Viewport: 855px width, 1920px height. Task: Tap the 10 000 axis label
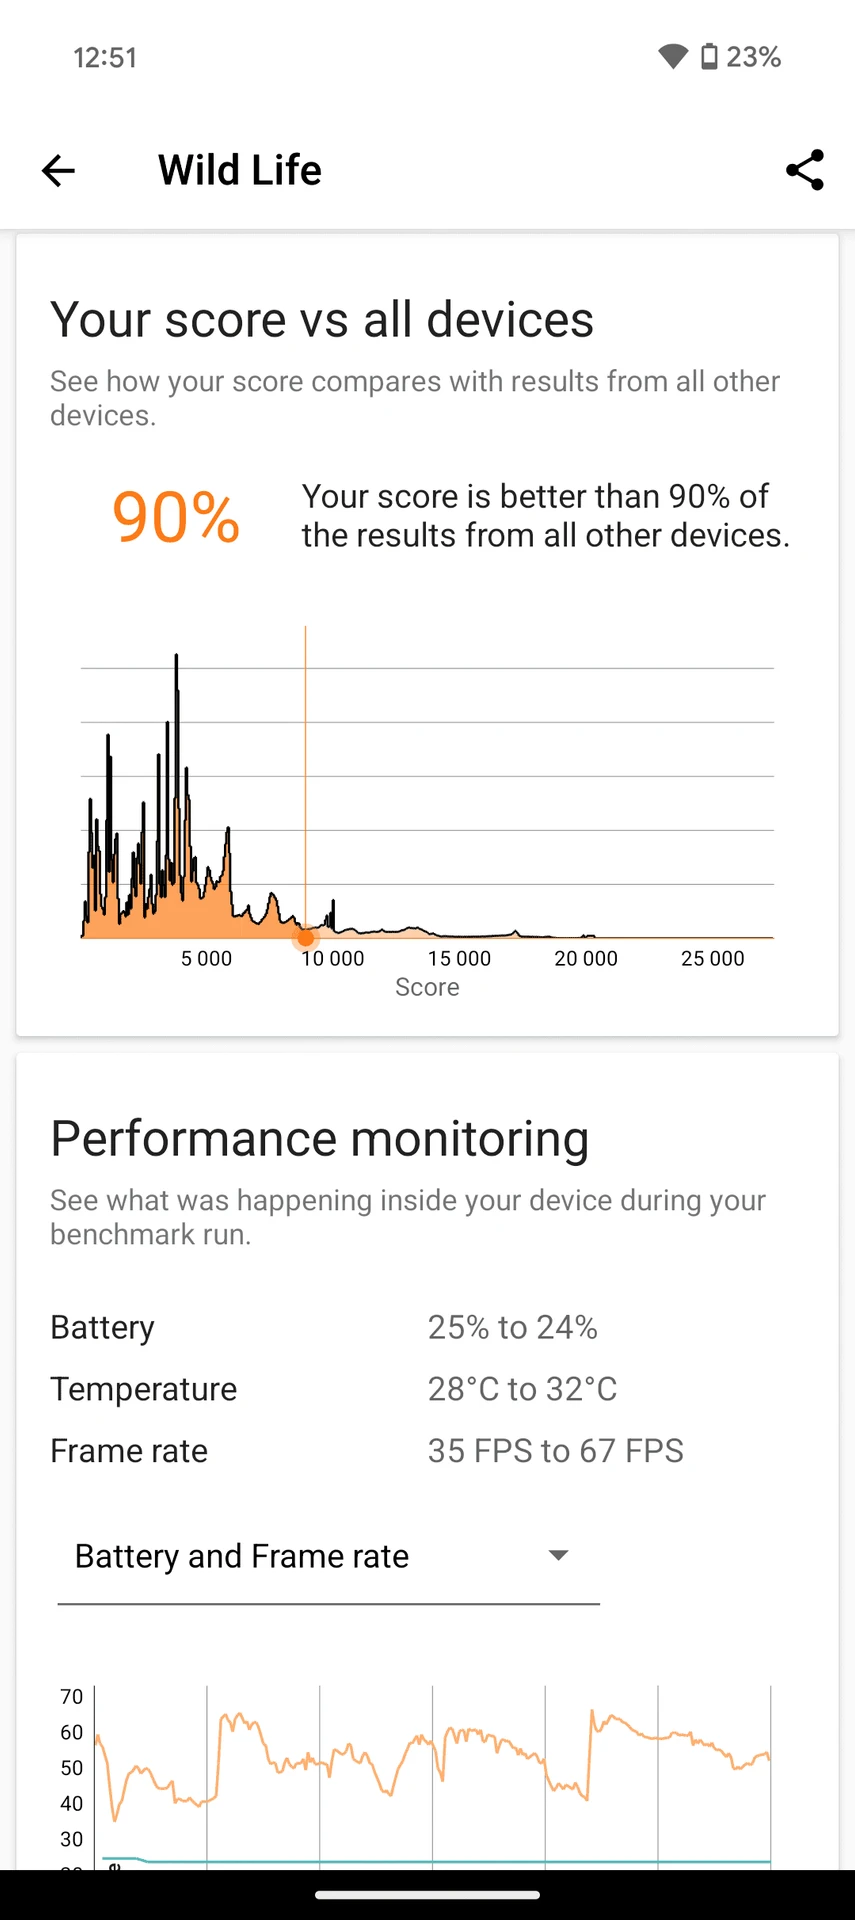point(333,958)
